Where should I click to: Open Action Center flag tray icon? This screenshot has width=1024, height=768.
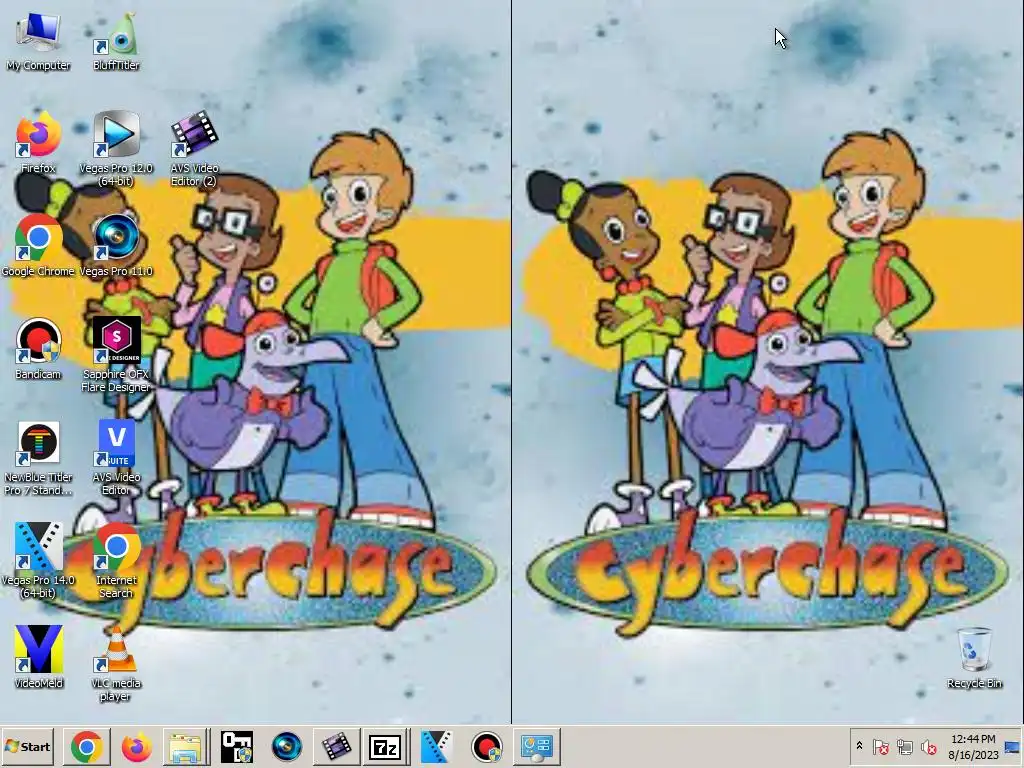880,746
